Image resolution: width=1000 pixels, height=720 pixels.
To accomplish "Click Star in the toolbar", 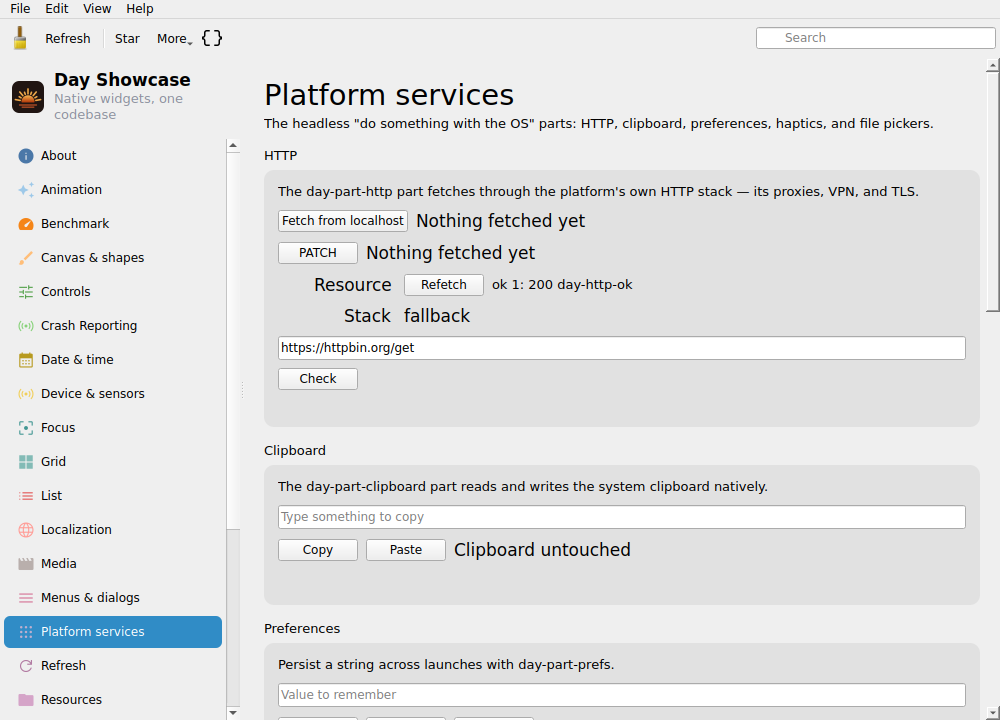I will click(127, 38).
